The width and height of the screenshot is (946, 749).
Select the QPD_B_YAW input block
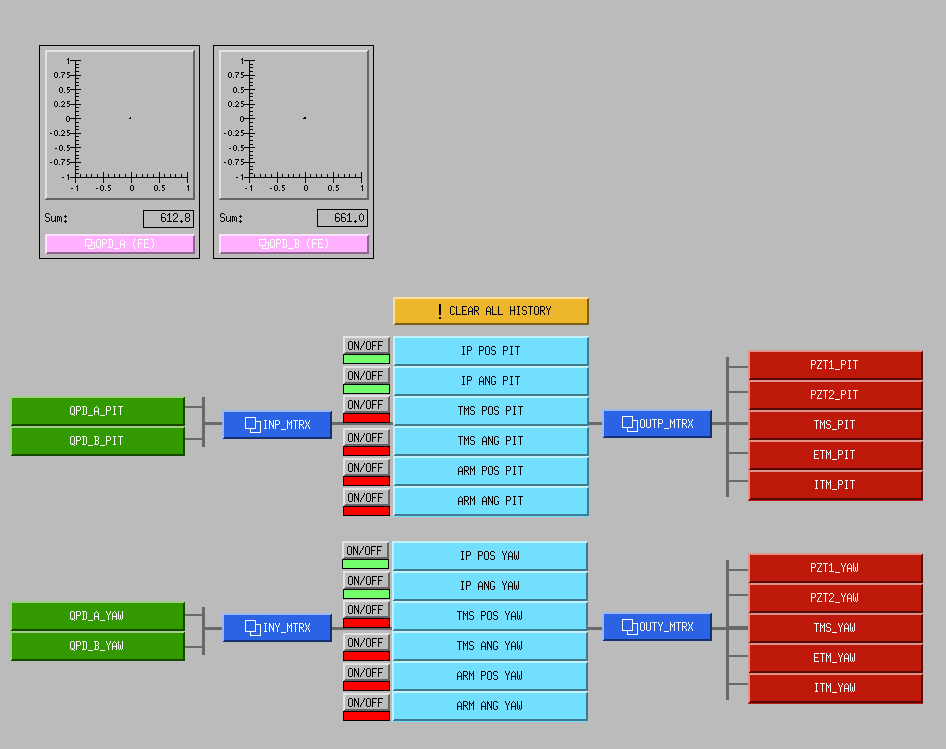tap(98, 646)
